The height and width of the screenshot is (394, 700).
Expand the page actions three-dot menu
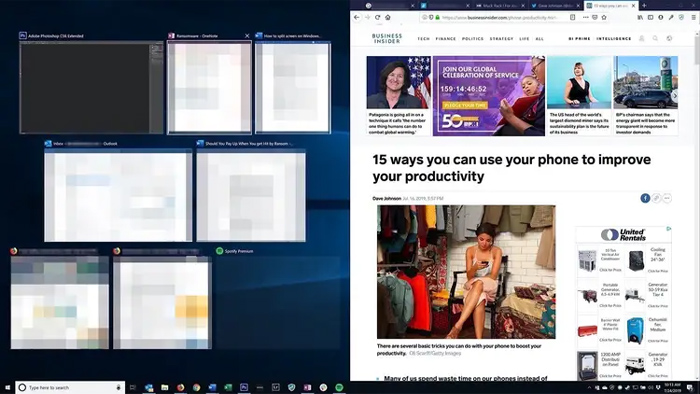[586, 17]
